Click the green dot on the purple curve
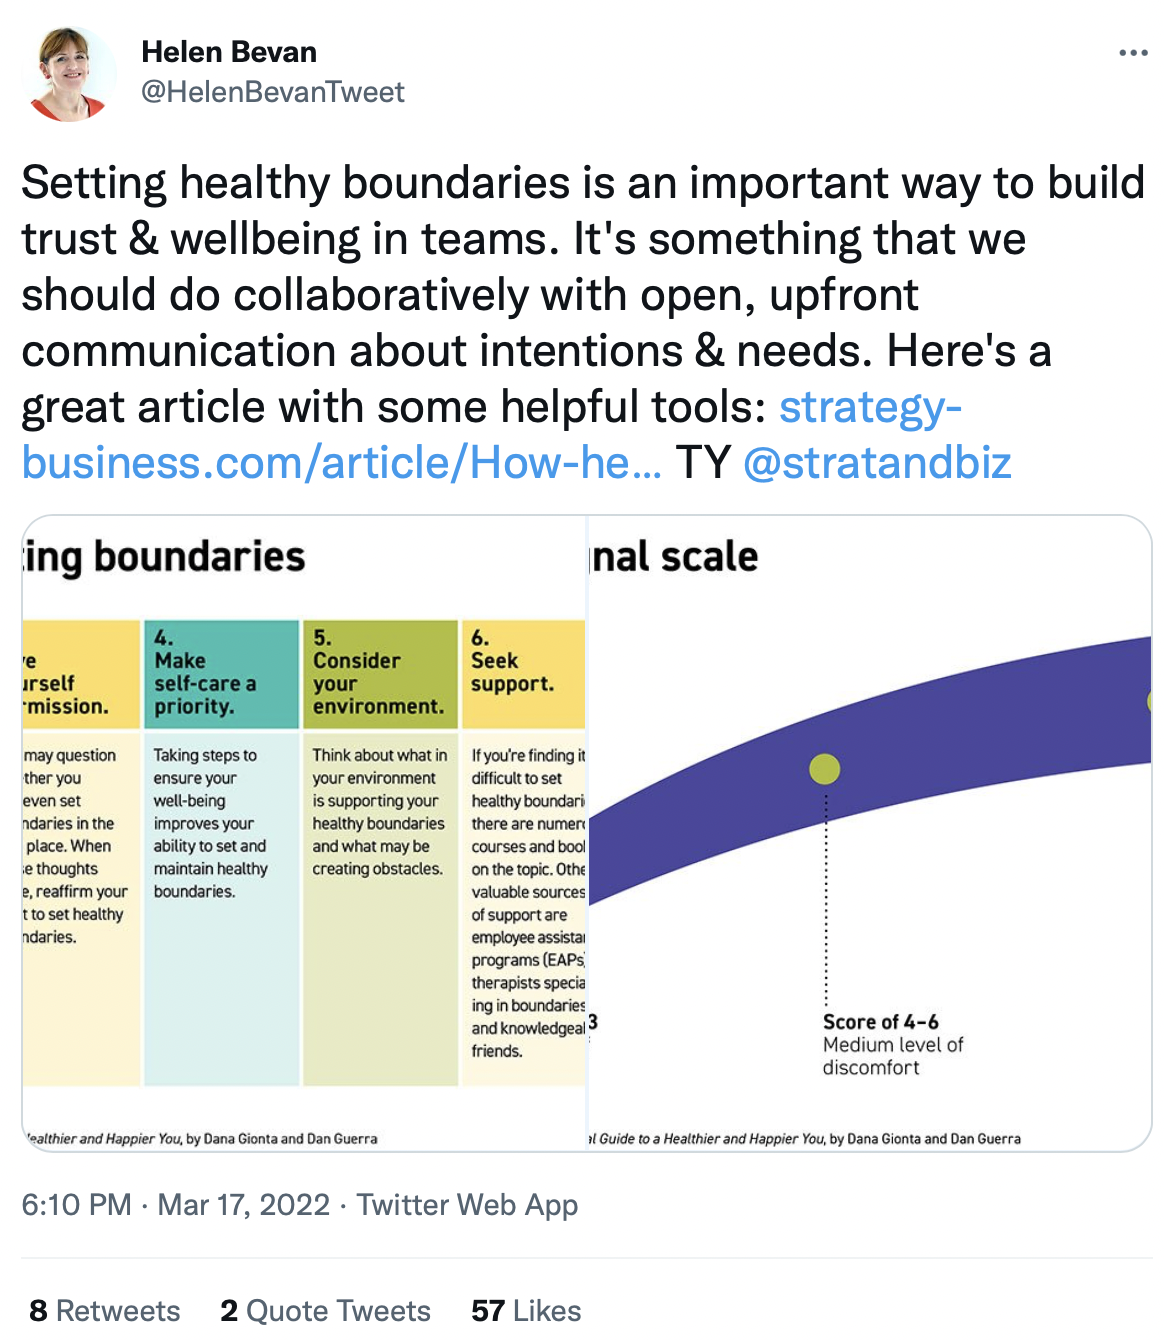The image size is (1164, 1340). point(824,769)
